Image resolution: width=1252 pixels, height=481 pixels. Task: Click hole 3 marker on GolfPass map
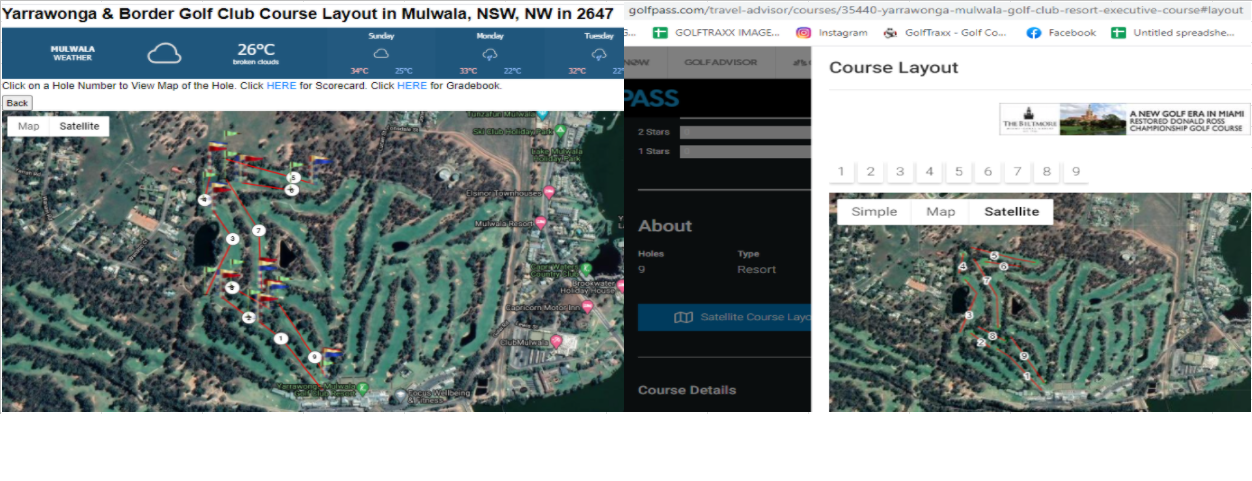pyautogui.click(x=969, y=315)
